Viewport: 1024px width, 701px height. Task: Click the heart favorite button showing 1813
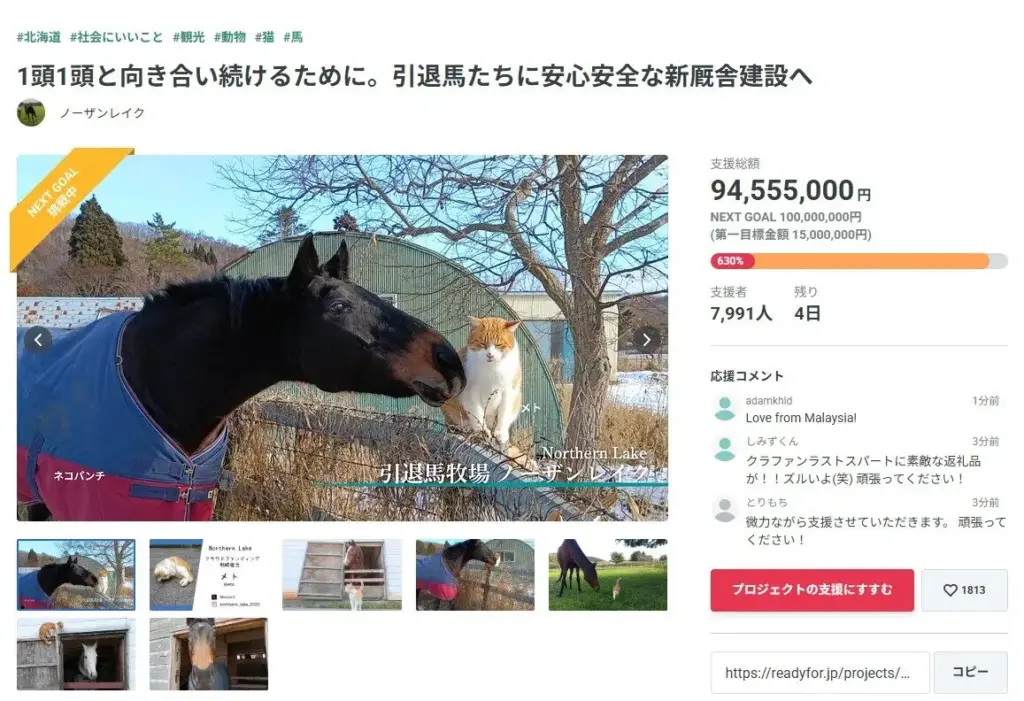964,590
